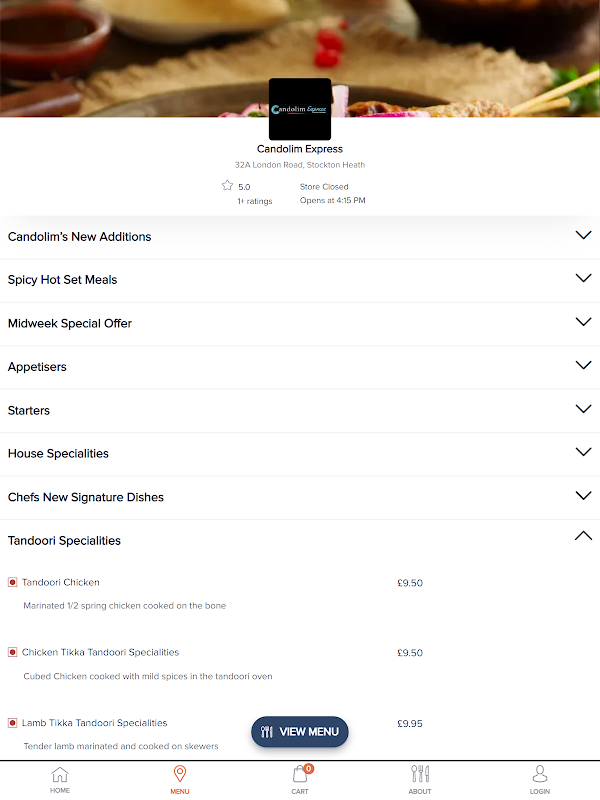Click the View Menu button

click(x=300, y=732)
